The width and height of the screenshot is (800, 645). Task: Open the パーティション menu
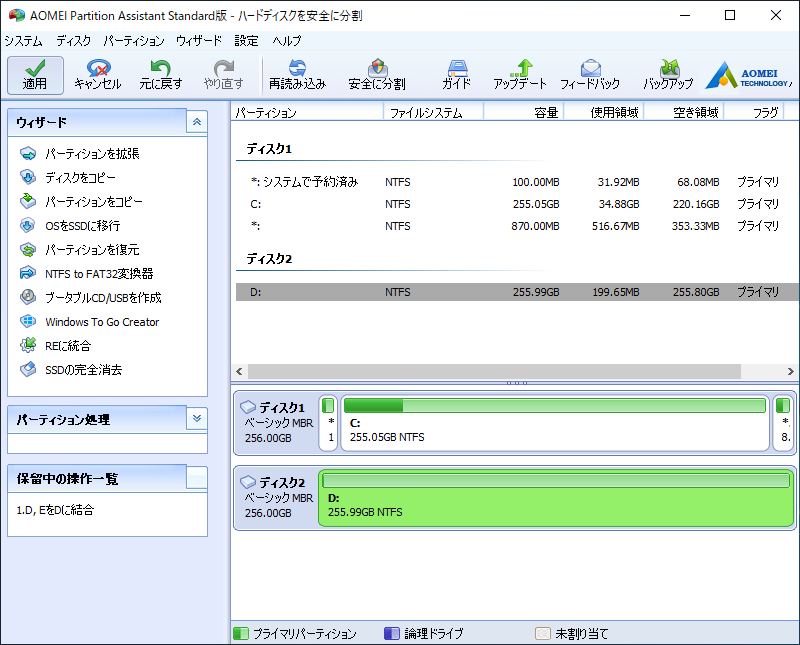coord(134,41)
